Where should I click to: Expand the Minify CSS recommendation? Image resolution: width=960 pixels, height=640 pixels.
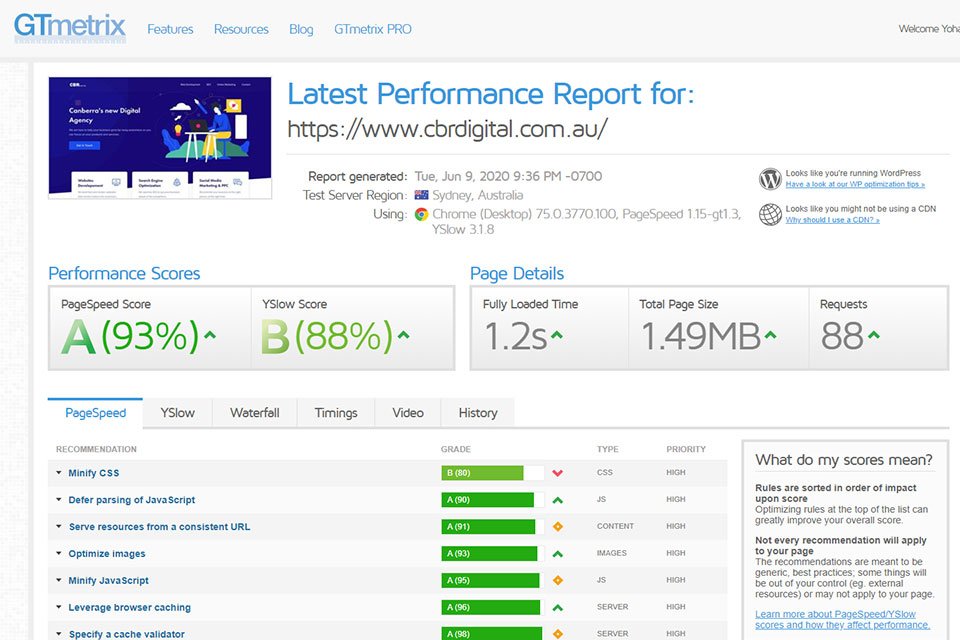(x=94, y=473)
